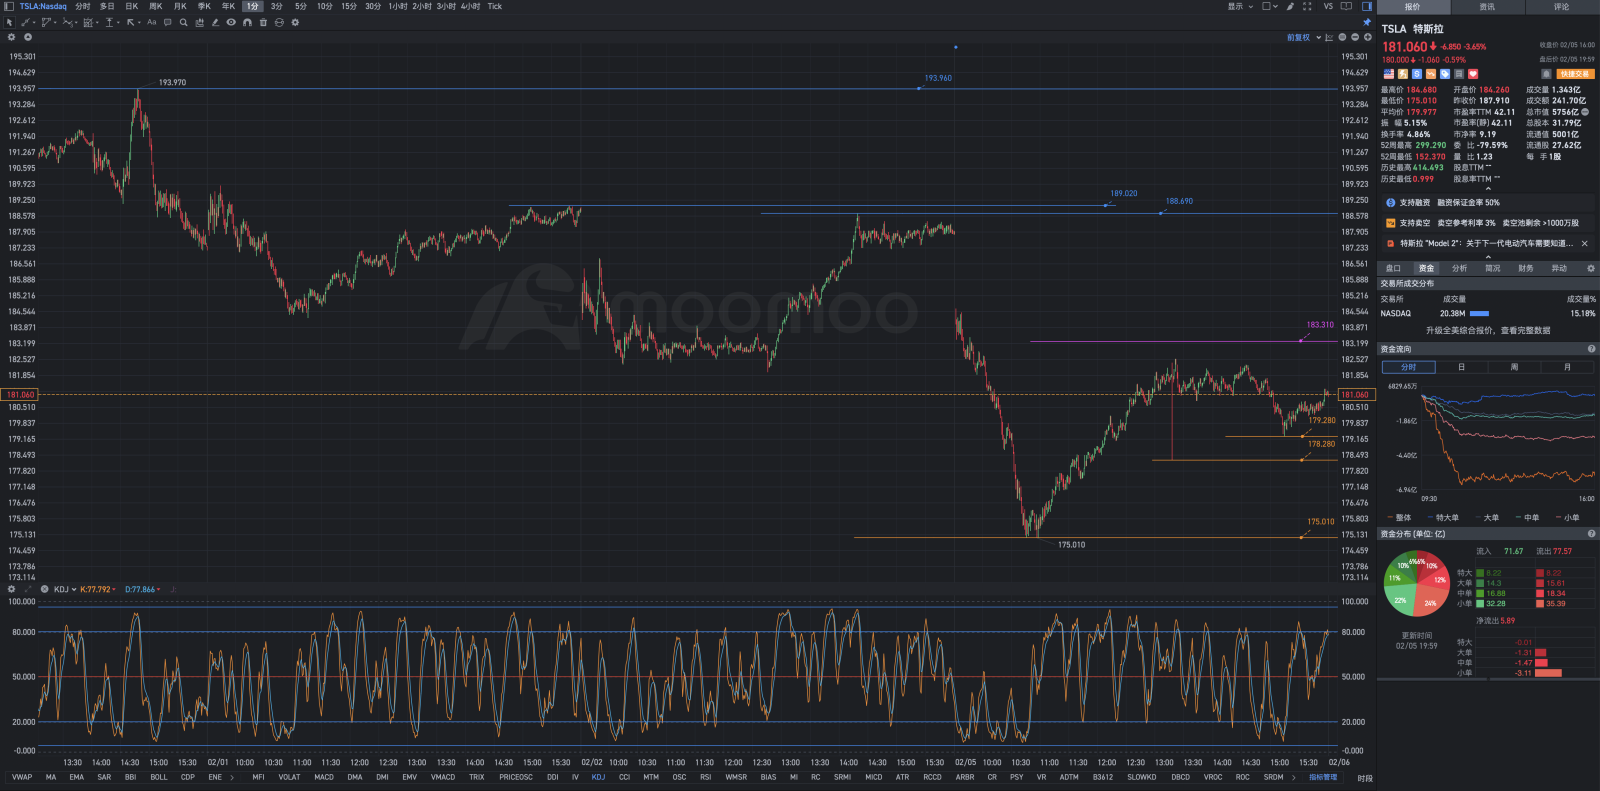Open main chart settings gear below toolbar
This screenshot has width=1600, height=791.
click(x=12, y=37)
